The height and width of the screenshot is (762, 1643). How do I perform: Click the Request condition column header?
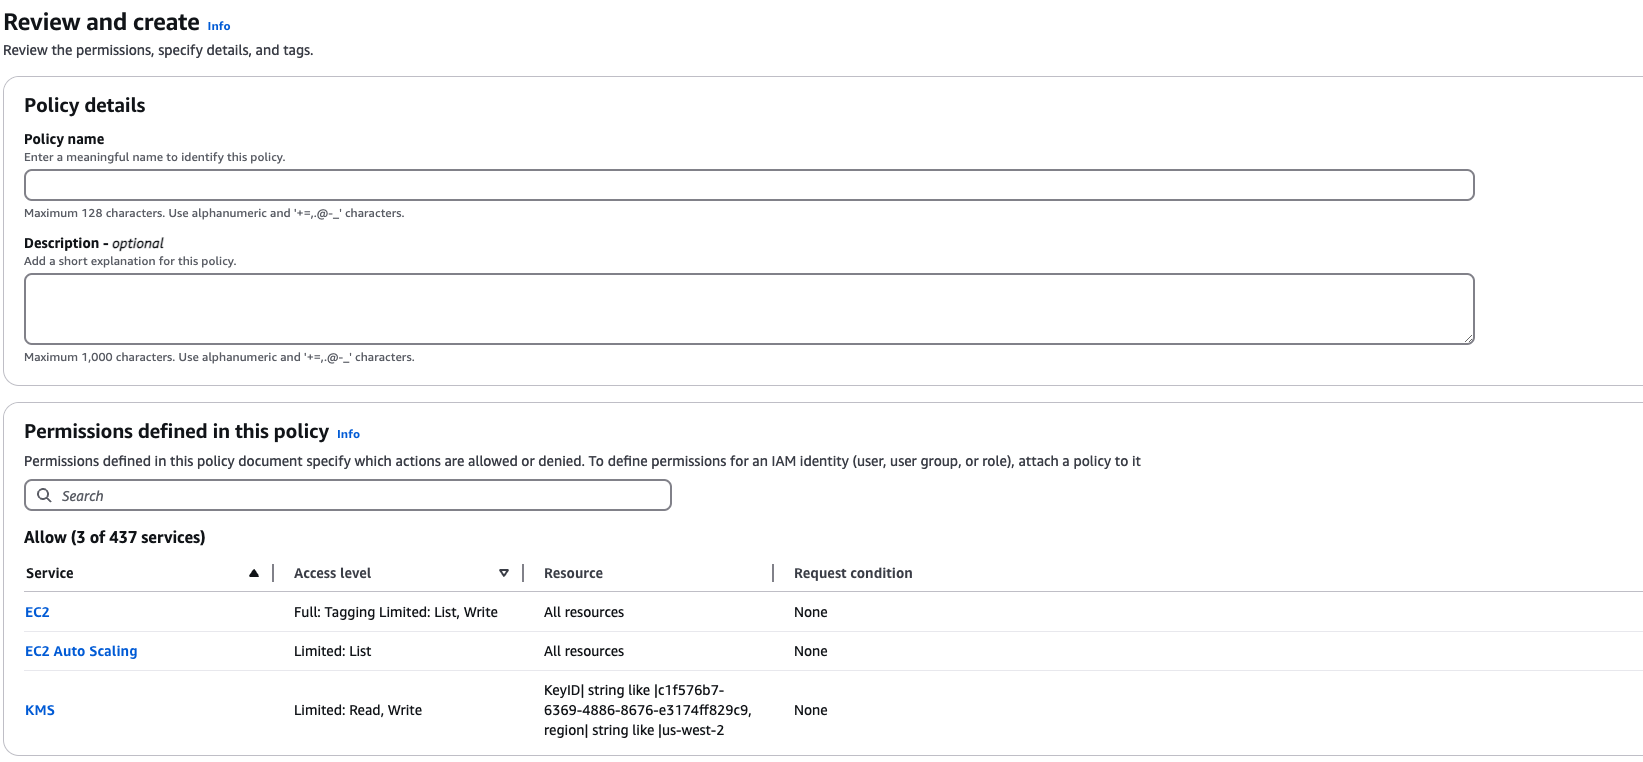tap(852, 573)
